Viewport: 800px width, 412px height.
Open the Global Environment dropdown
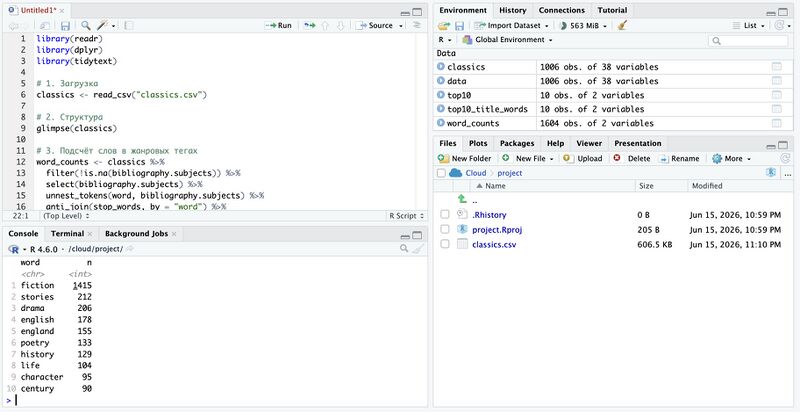tap(507, 39)
